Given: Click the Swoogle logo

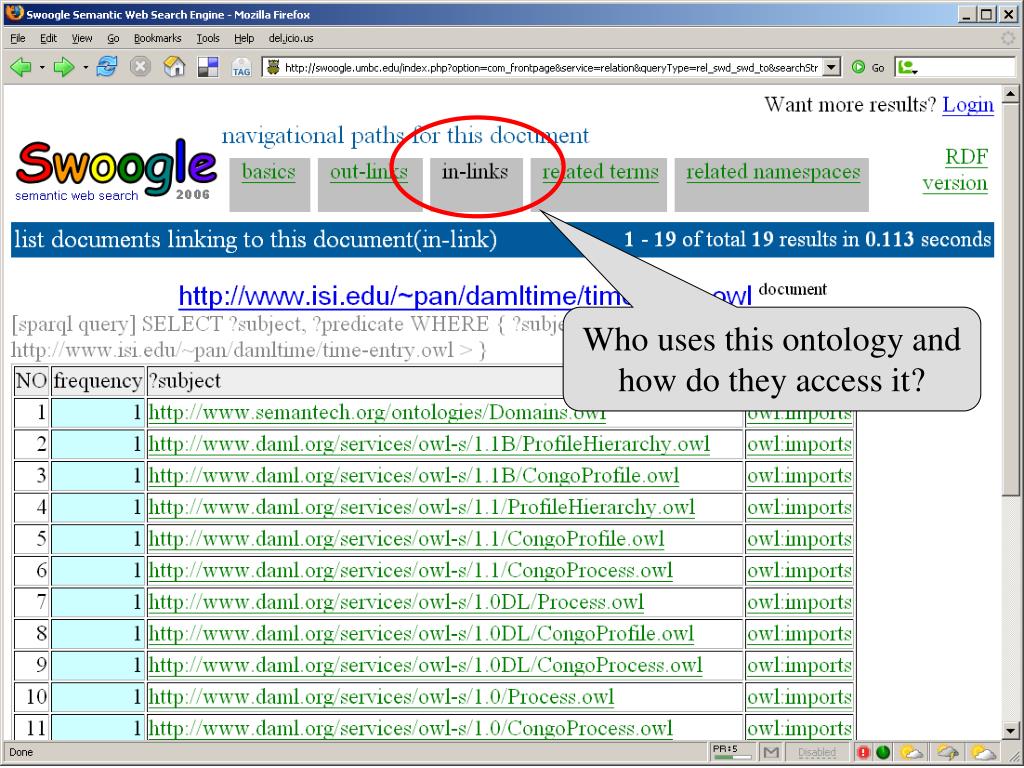Looking at the screenshot, I should [116, 168].
